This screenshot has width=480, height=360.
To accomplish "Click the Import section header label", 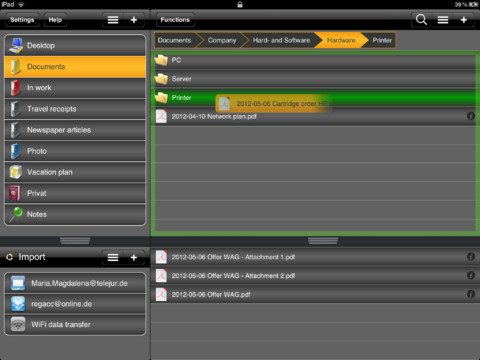I will click(32, 257).
